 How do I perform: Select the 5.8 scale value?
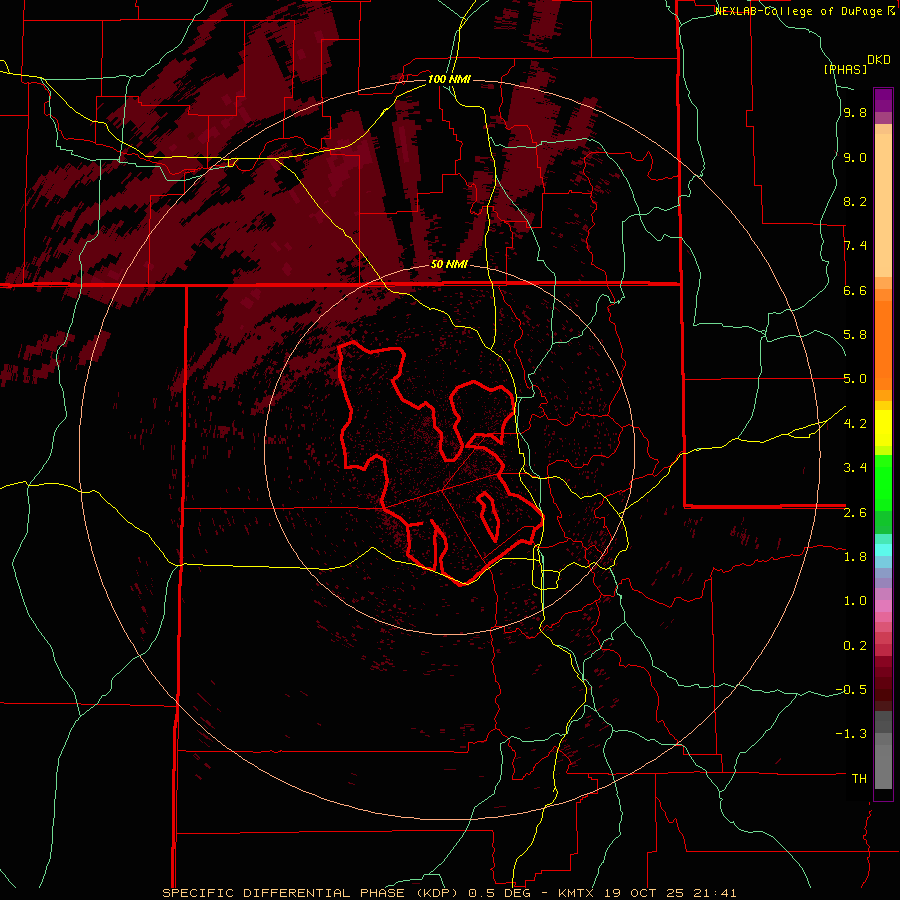click(855, 335)
